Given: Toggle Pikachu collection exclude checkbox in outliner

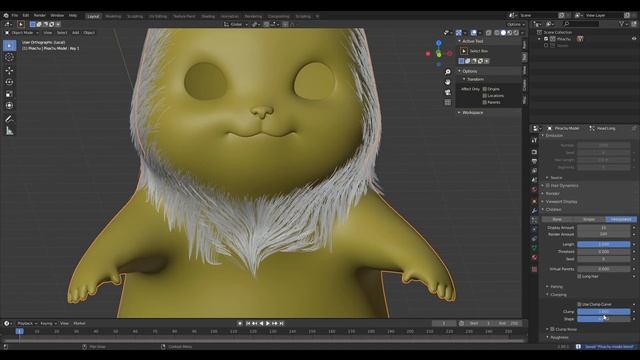Looking at the screenshot, I should (546, 39).
